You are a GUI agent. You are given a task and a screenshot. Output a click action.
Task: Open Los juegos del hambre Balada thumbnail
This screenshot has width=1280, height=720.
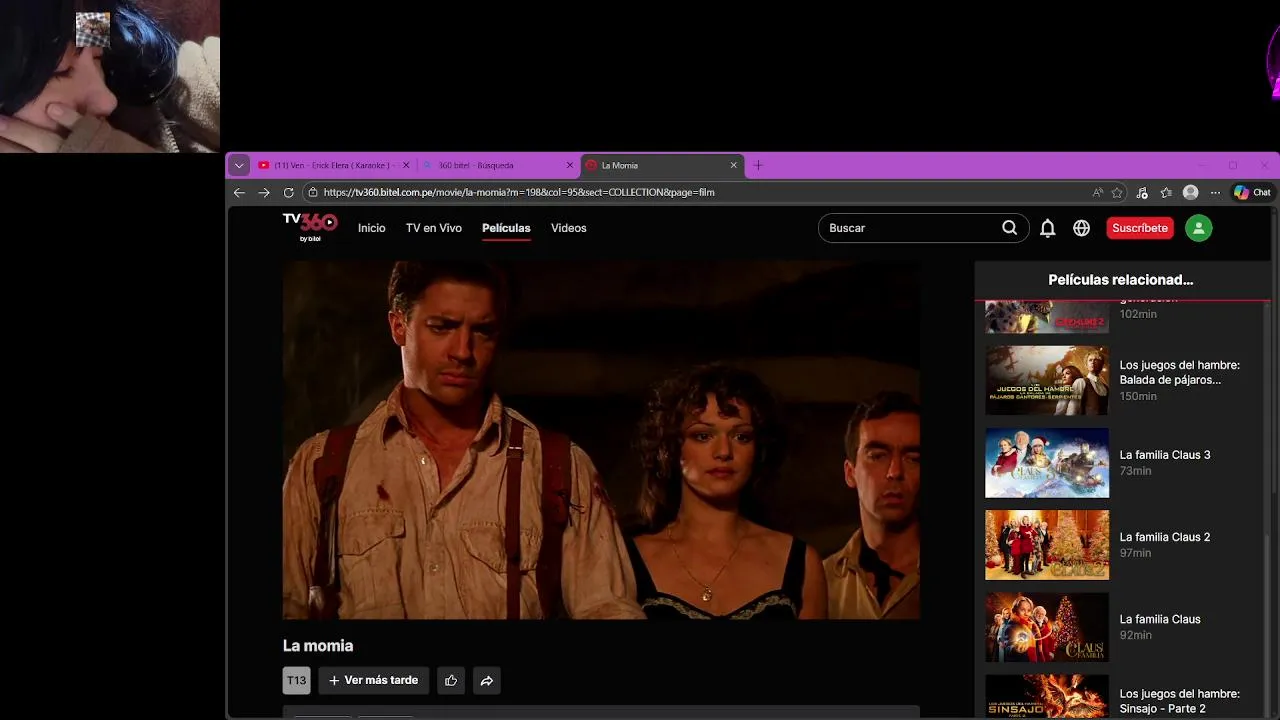1047,380
